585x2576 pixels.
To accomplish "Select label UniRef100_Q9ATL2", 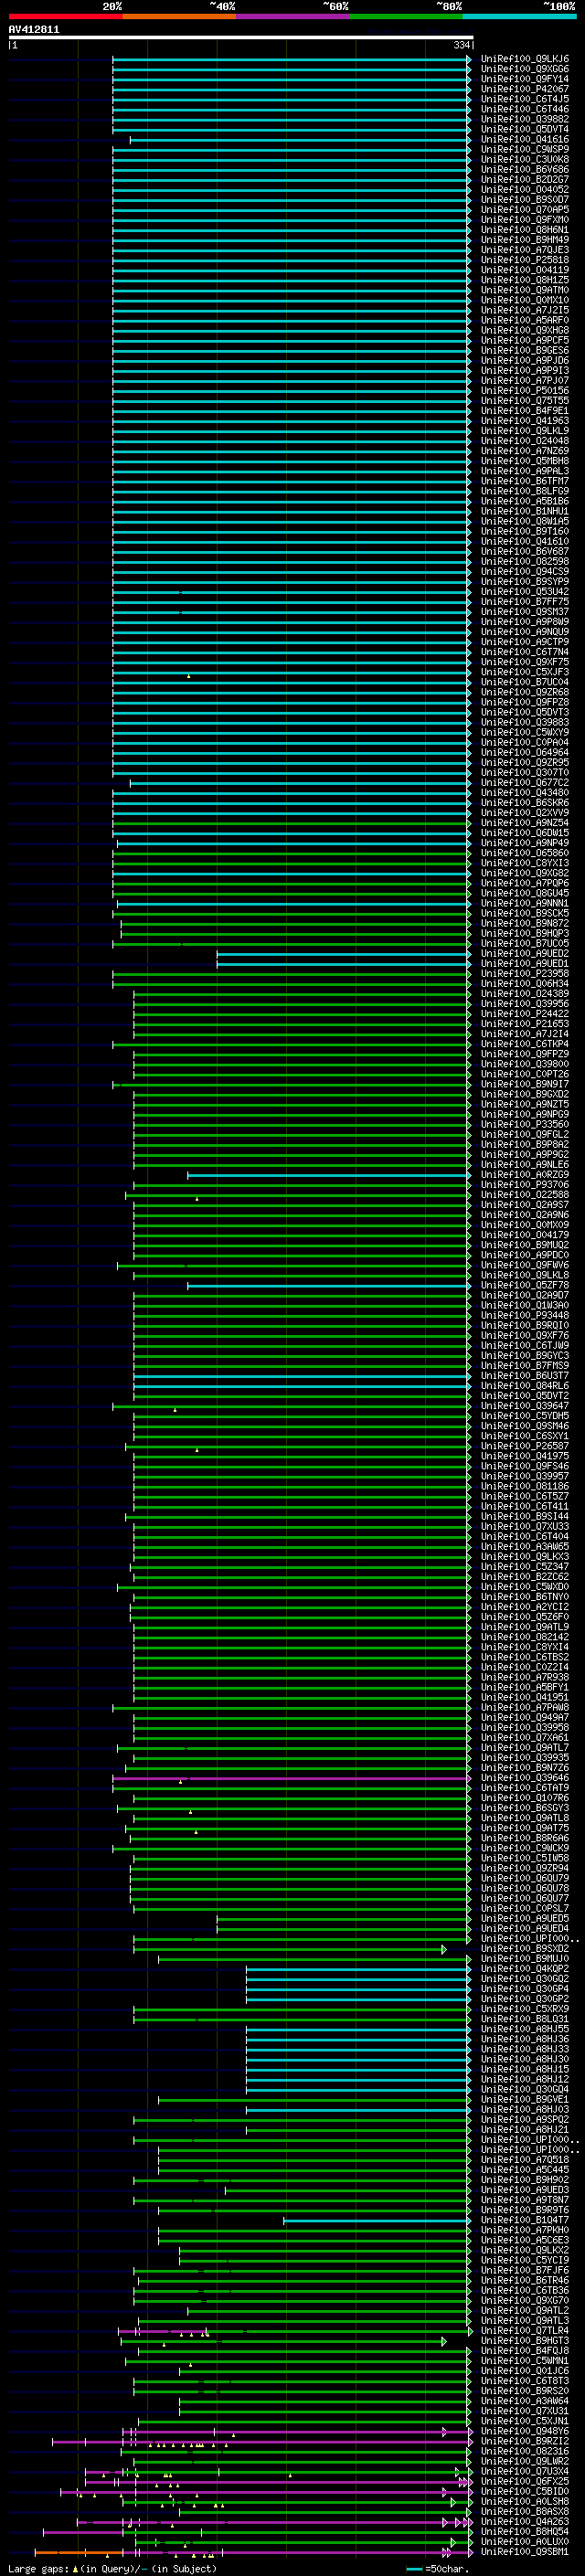I will point(524,2310).
